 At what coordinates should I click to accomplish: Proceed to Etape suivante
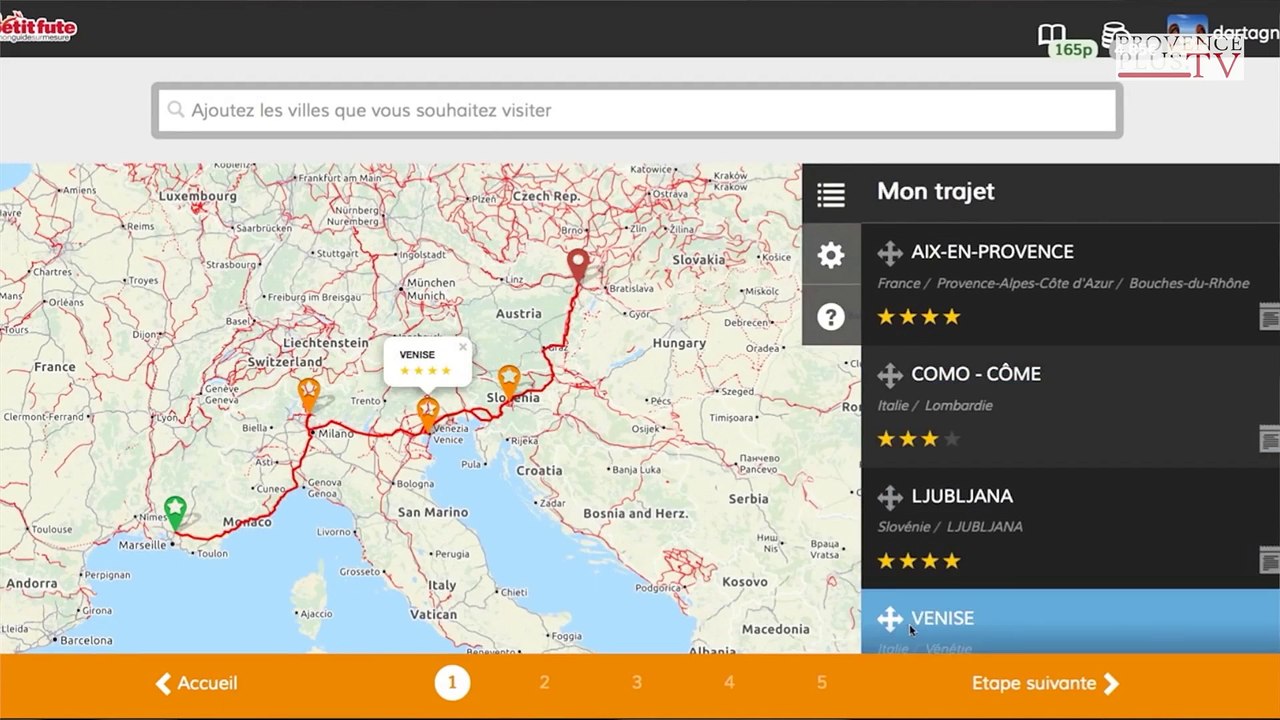[x=1046, y=684]
